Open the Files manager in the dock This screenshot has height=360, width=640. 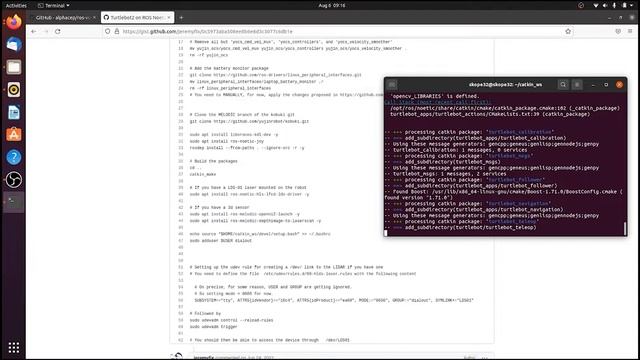(13, 67)
